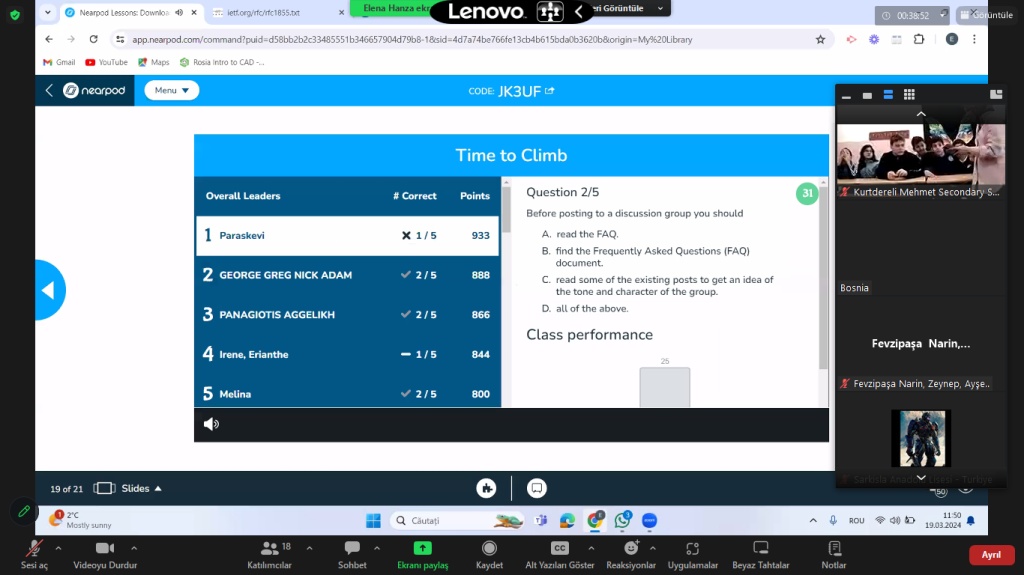
Task: Open the Nearpod activities puzzle icon
Action: coord(486,488)
